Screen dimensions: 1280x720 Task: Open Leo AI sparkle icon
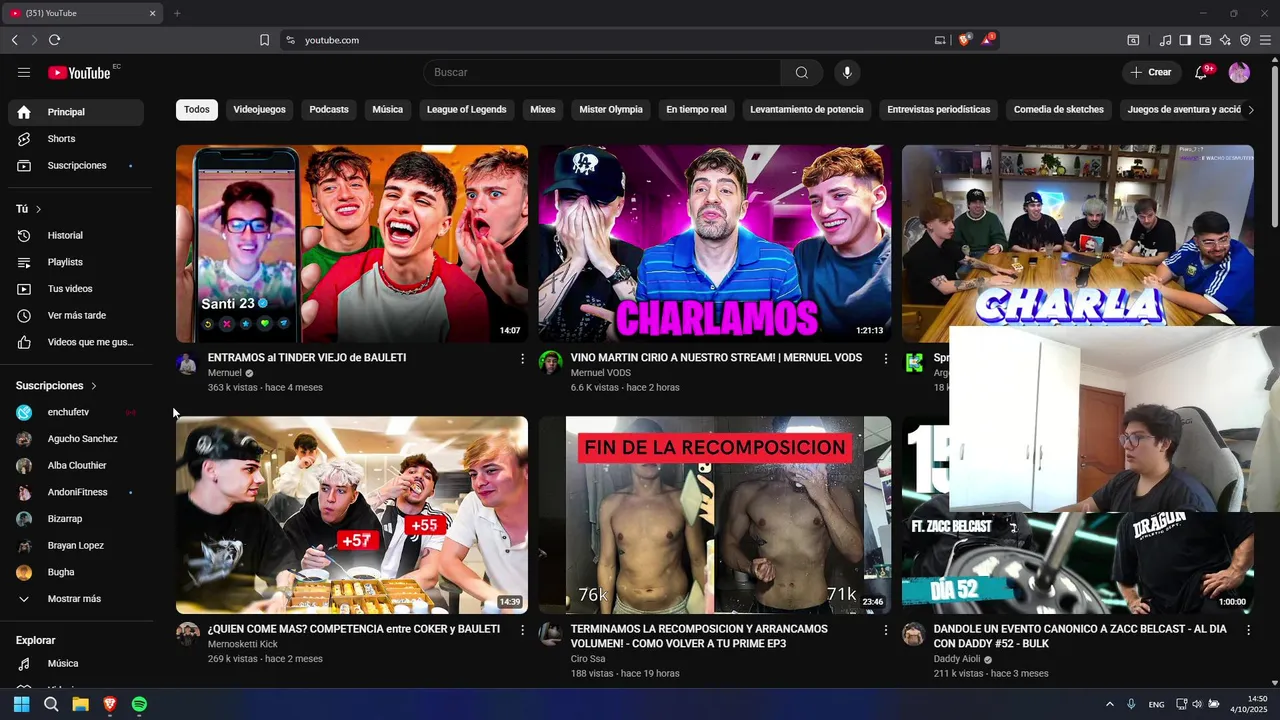(x=1225, y=40)
